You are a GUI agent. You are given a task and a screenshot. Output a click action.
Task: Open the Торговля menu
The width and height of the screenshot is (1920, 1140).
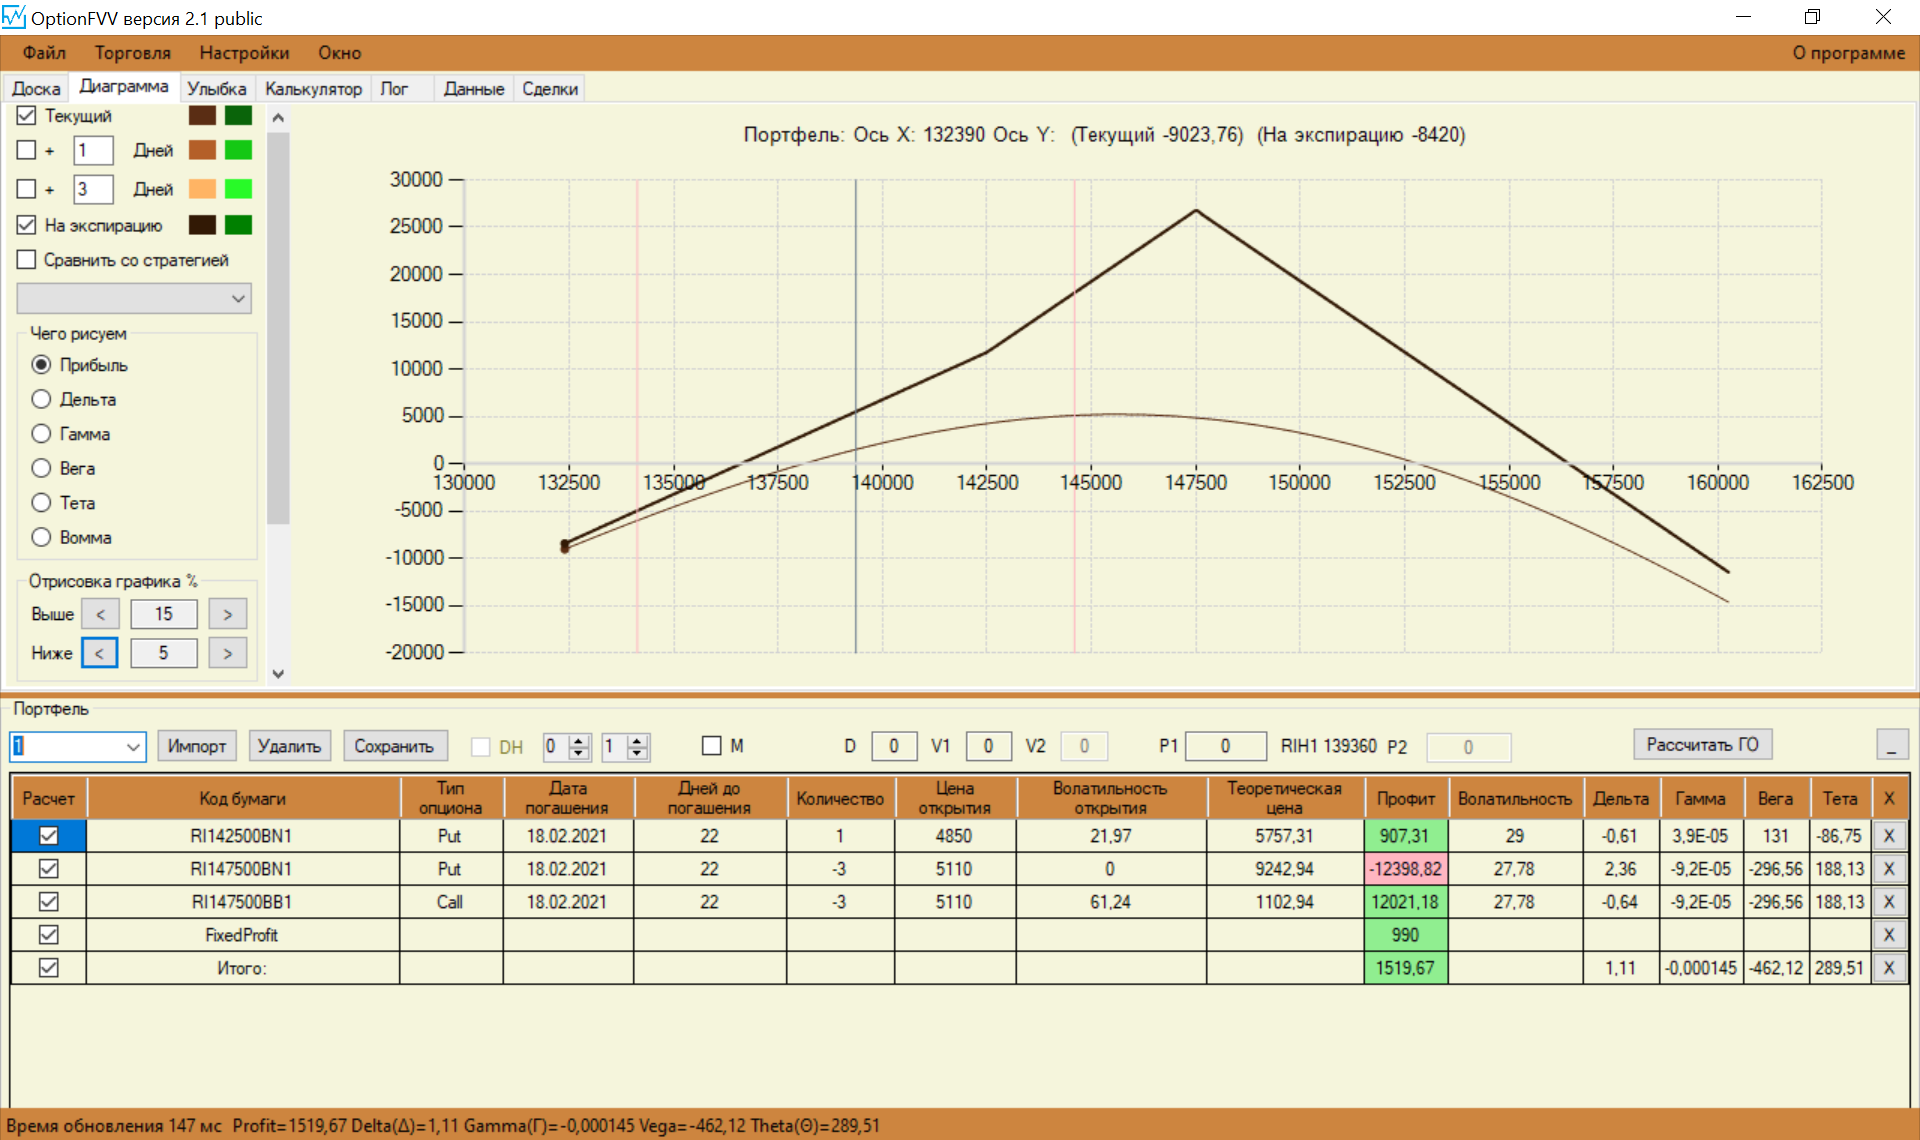click(132, 53)
